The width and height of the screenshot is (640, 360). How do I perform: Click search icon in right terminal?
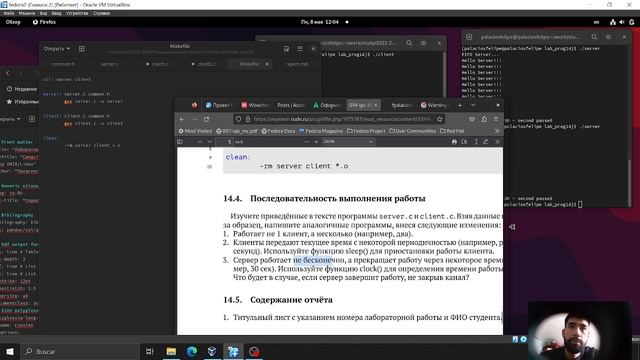594,37
